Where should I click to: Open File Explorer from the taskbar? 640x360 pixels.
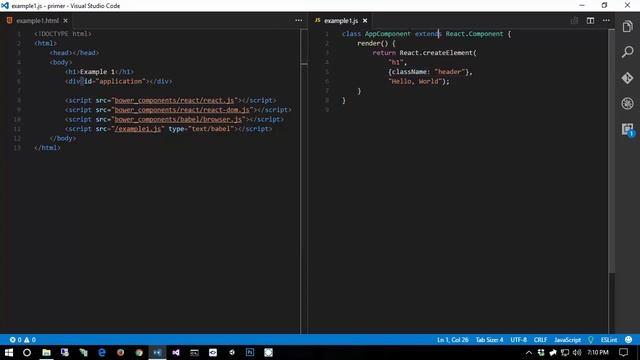pos(46,352)
